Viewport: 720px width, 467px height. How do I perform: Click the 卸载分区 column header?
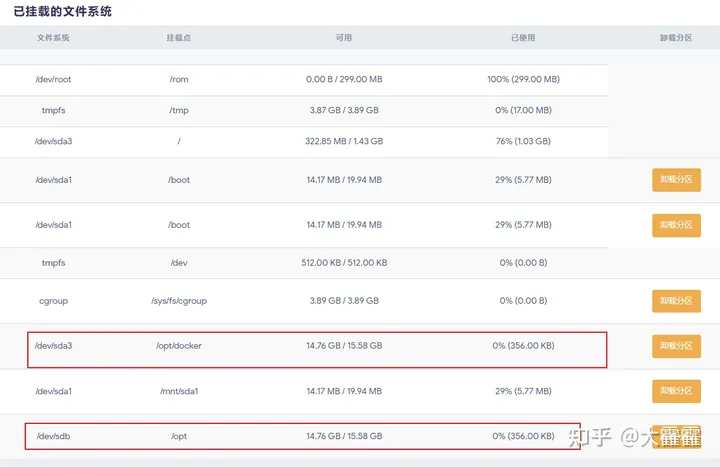(x=676, y=38)
